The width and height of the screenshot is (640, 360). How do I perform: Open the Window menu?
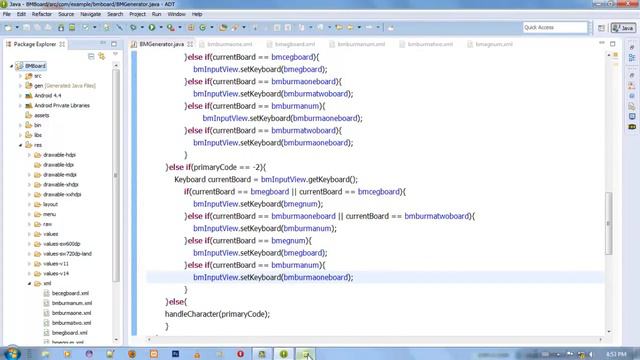point(176,14)
